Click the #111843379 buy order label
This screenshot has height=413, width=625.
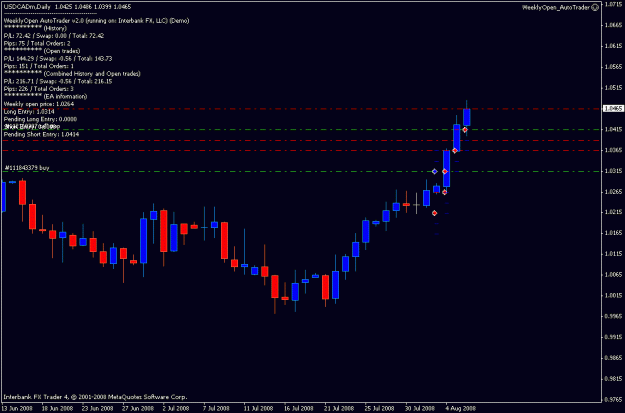pyautogui.click(x=27, y=168)
